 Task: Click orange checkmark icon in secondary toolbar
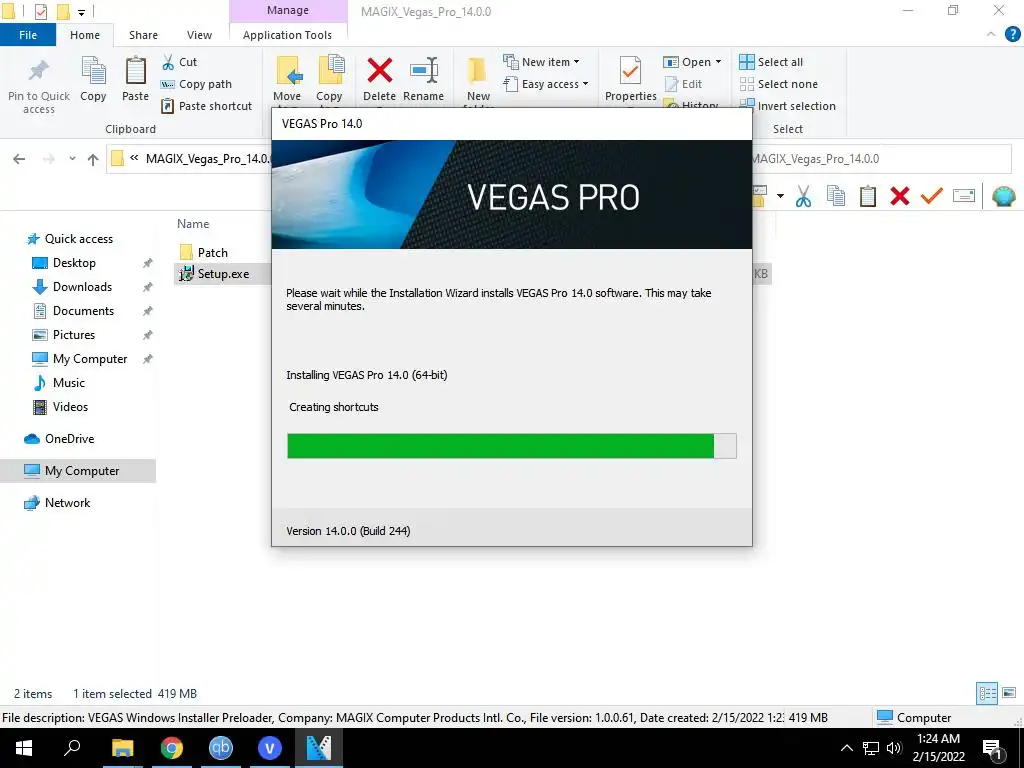tap(932, 195)
